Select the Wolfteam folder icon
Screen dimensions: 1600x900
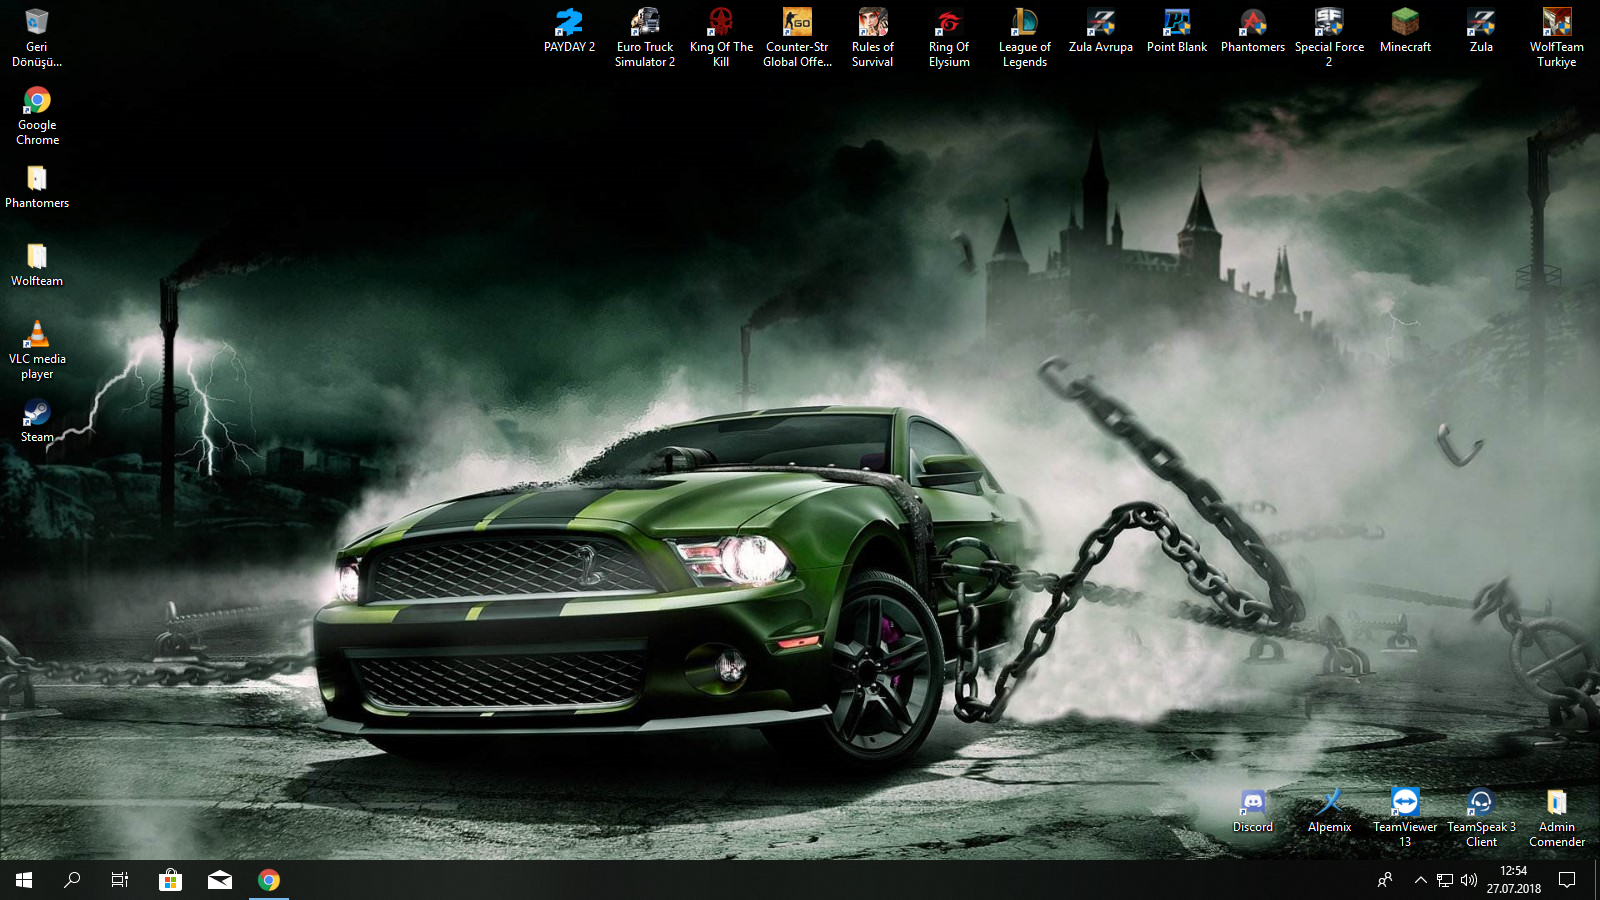click(x=37, y=264)
